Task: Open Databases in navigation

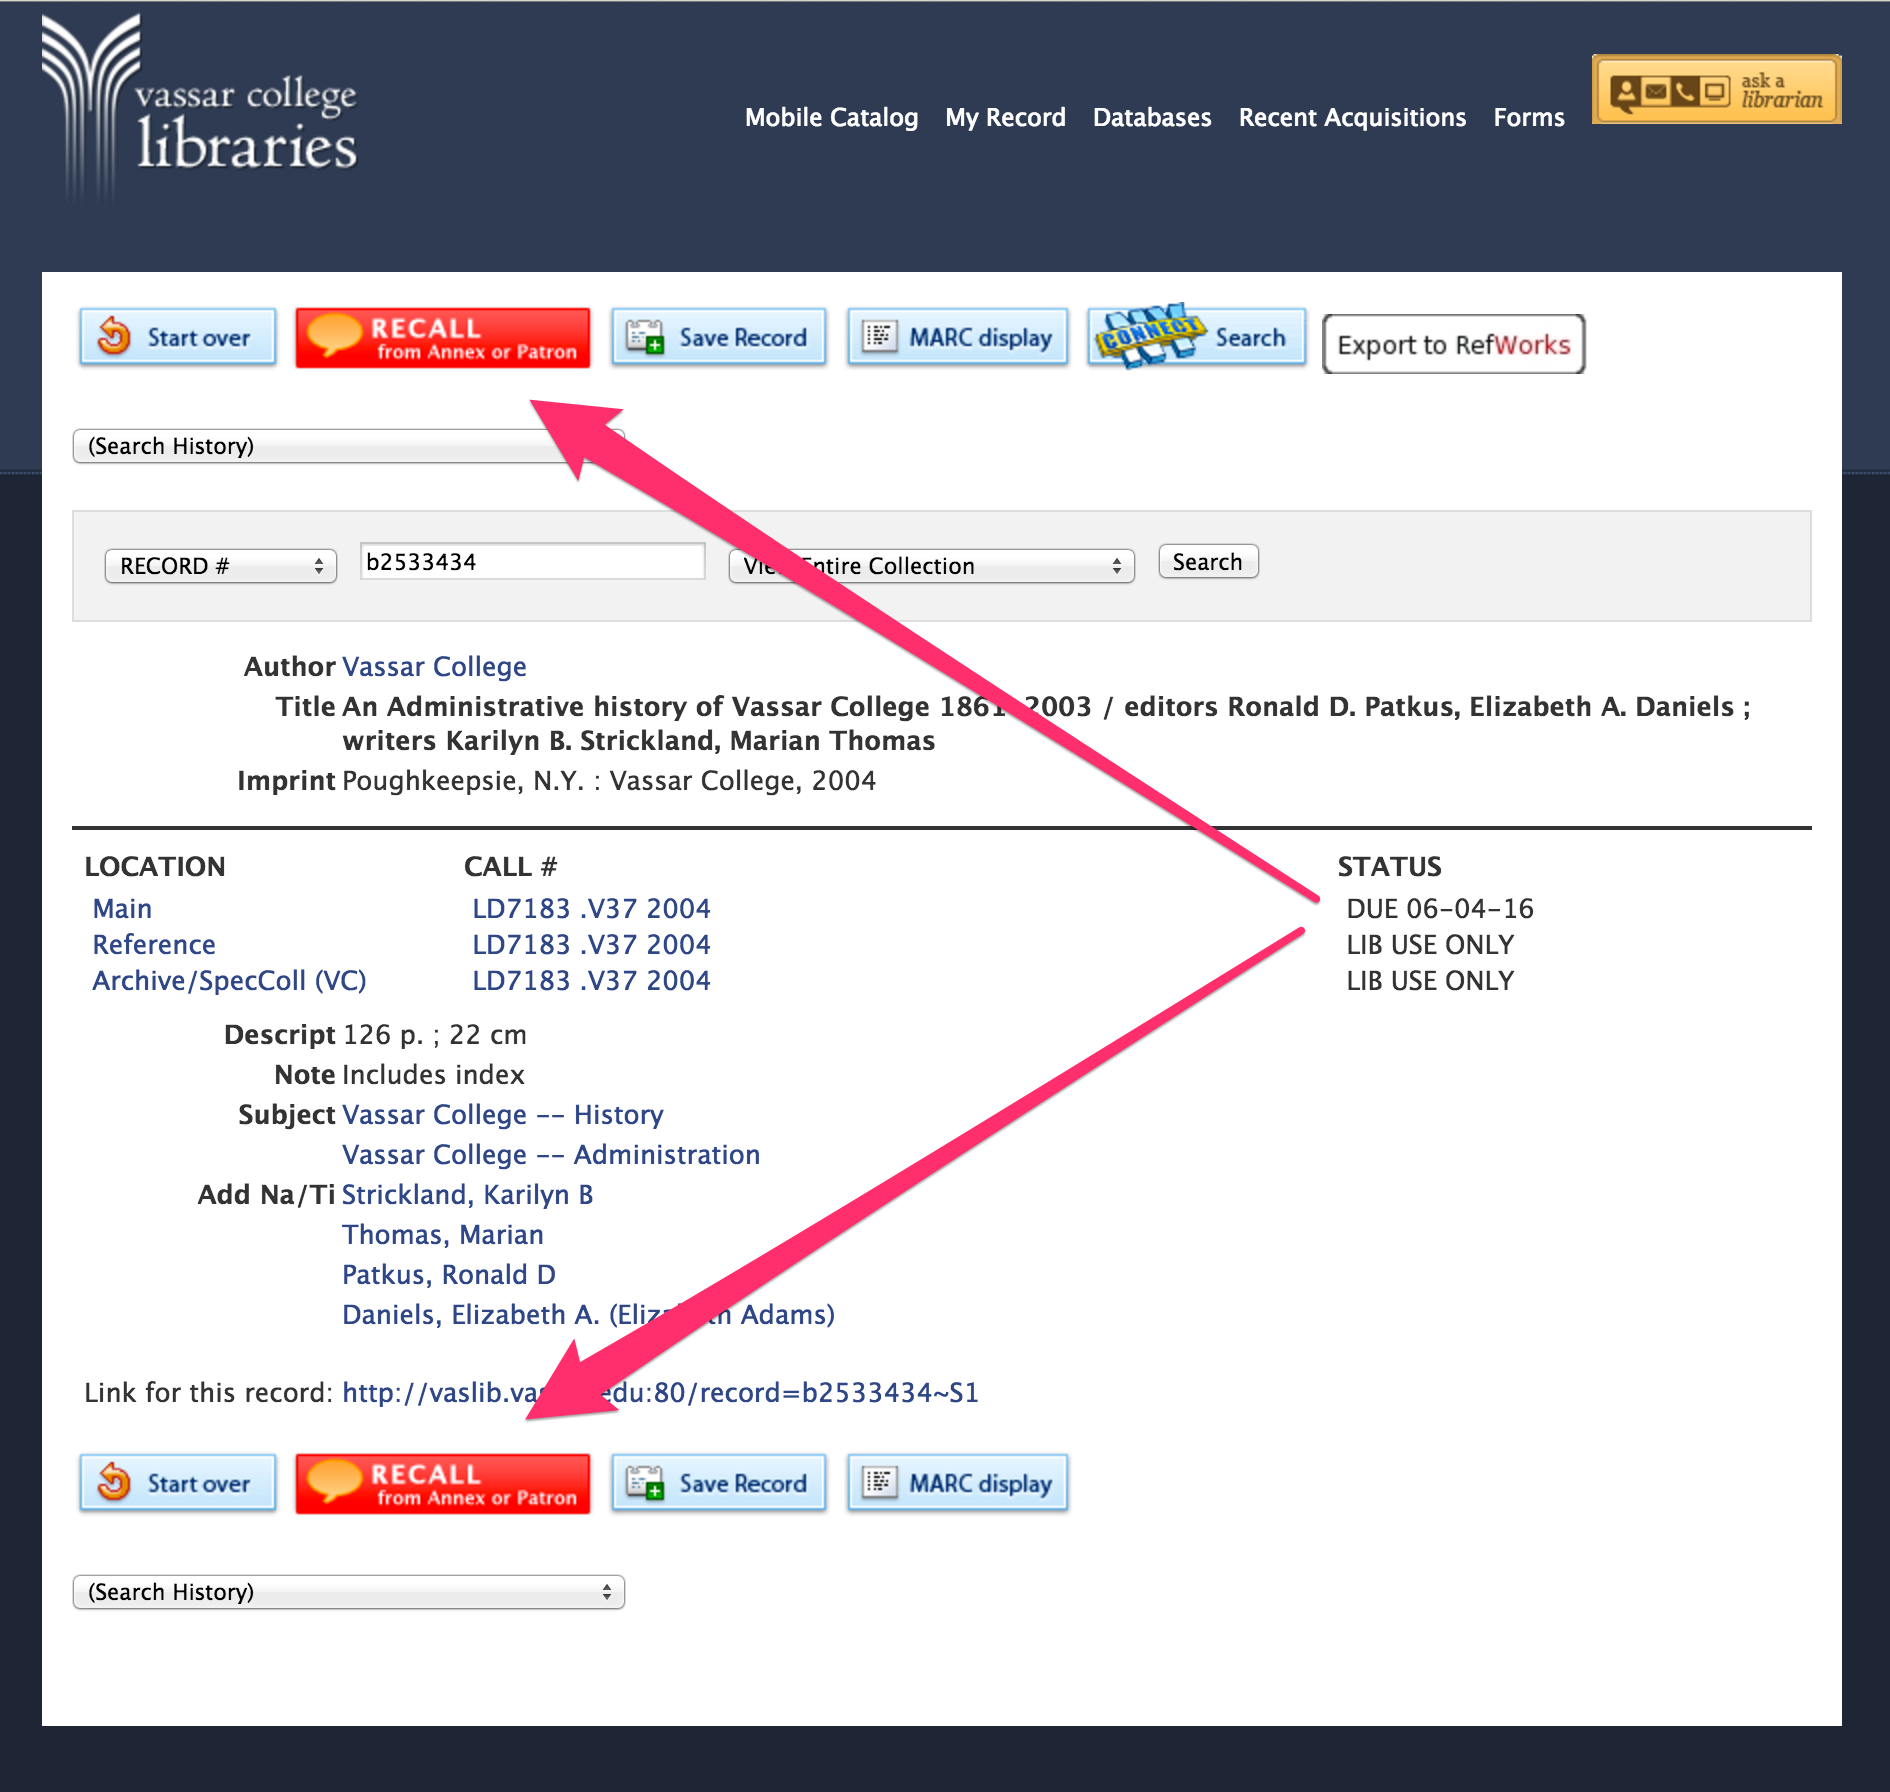Action: [x=1152, y=118]
